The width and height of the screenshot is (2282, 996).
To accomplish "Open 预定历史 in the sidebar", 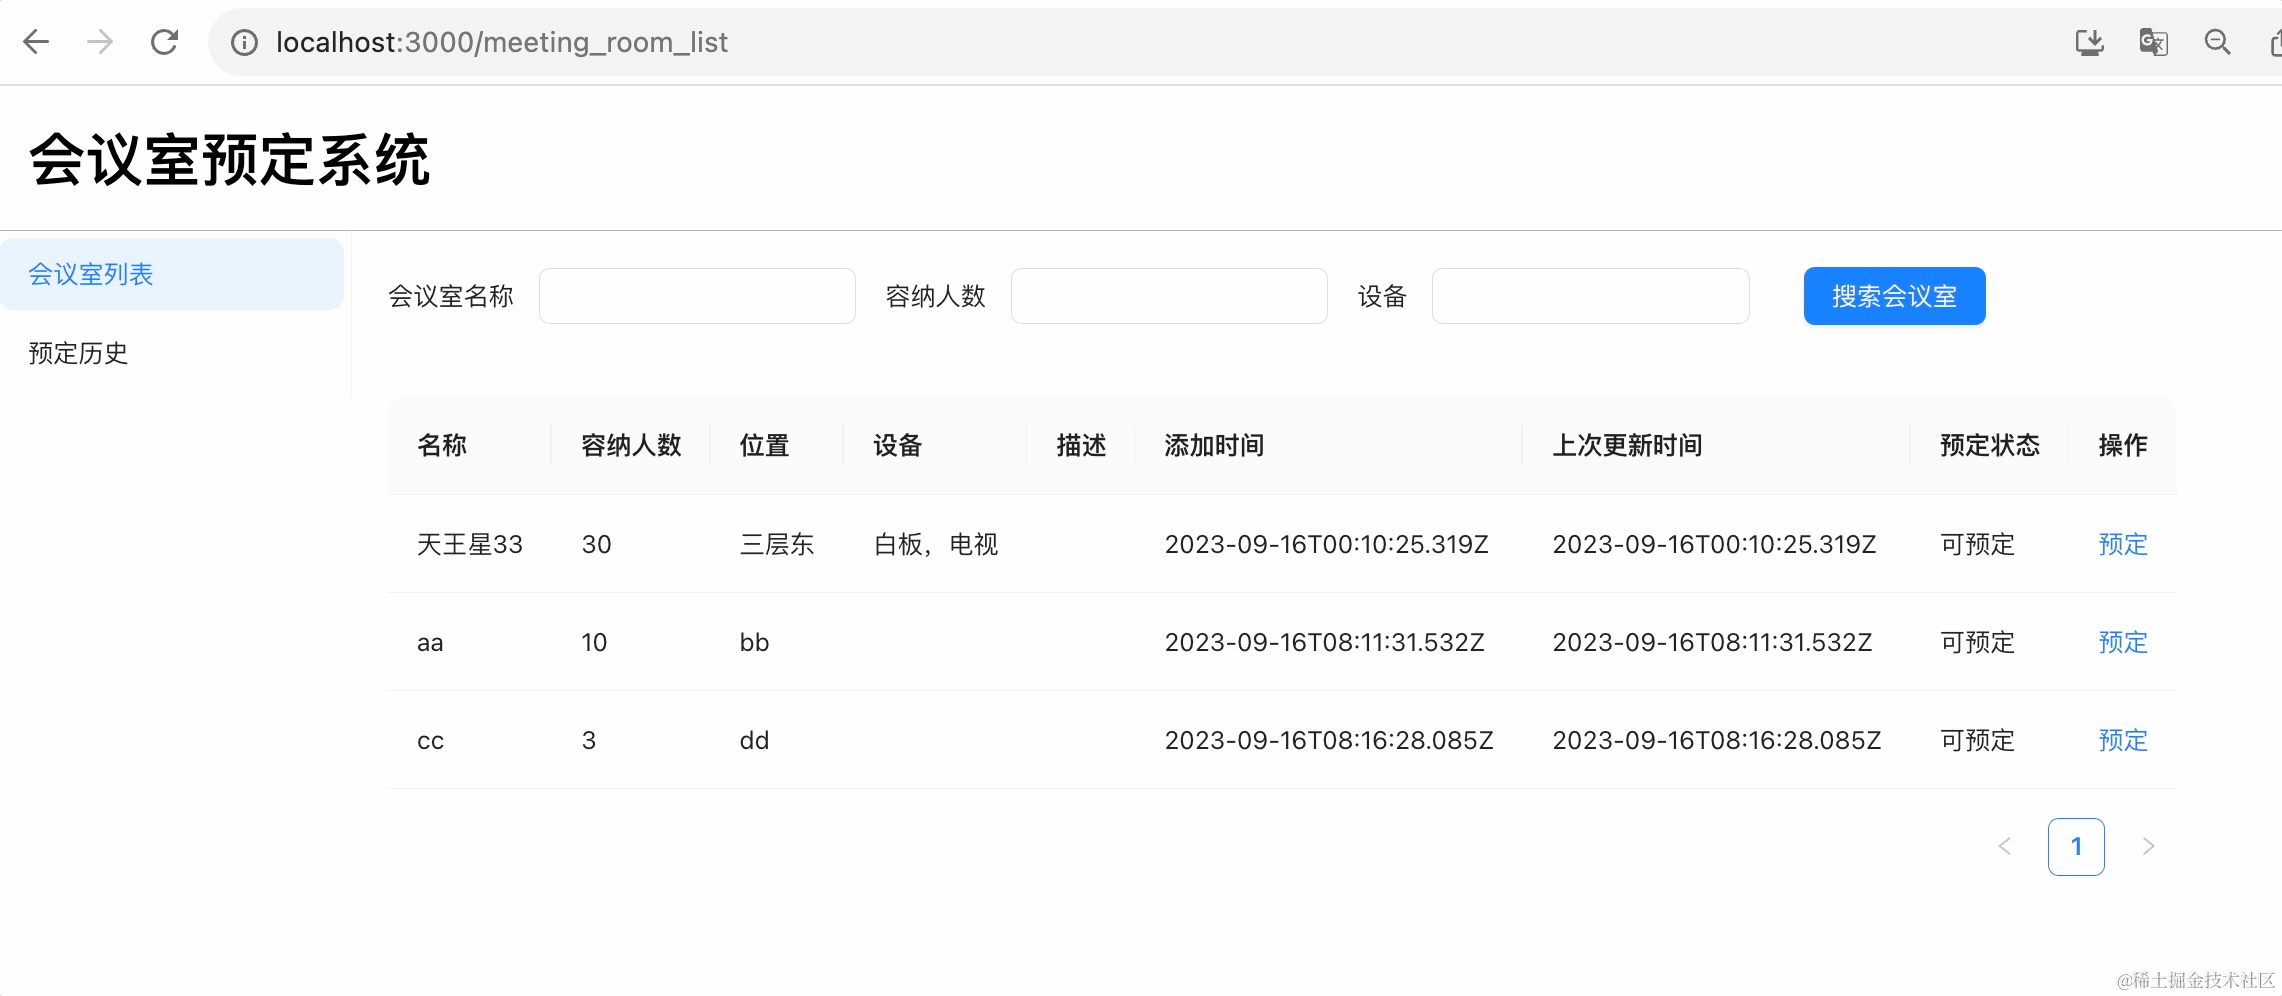I will tap(78, 353).
